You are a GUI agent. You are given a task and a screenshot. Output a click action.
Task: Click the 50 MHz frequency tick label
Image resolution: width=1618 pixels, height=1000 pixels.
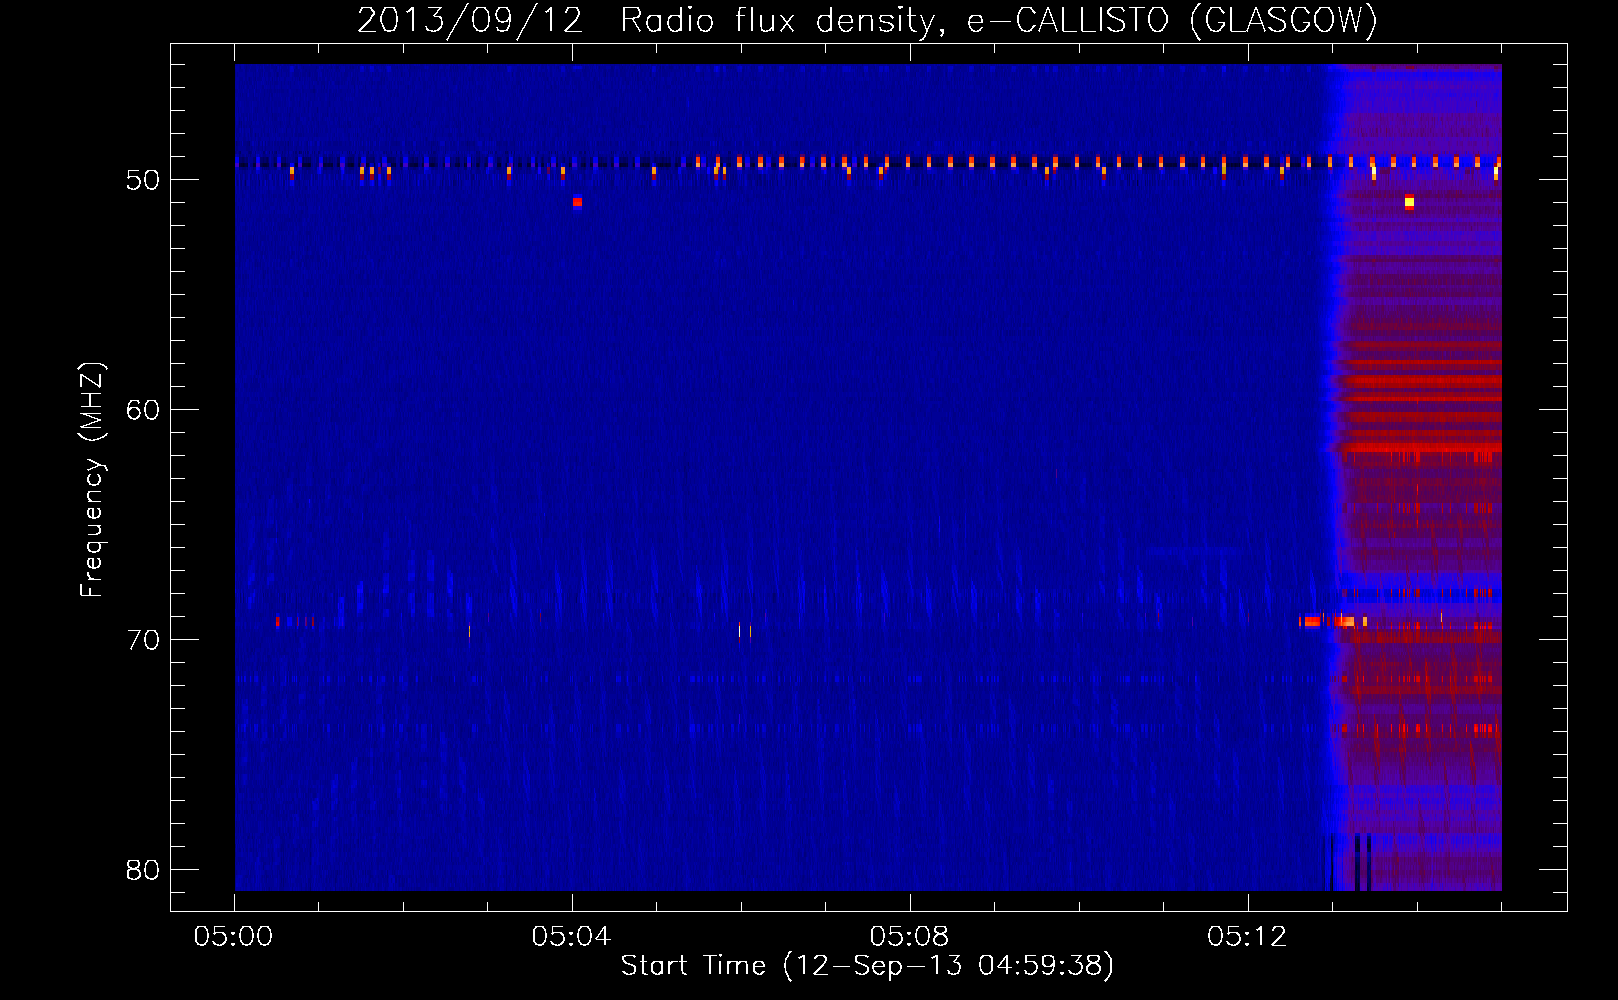(x=143, y=180)
